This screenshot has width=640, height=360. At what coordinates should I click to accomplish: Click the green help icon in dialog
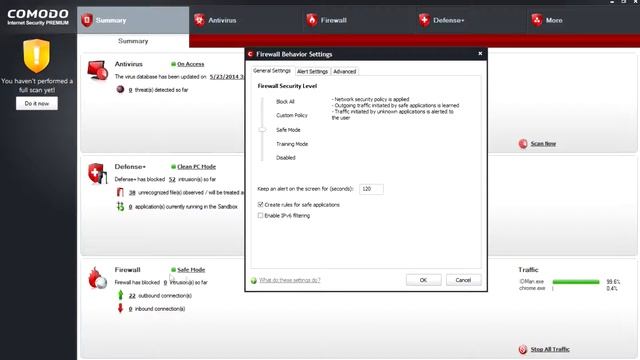[x=254, y=280]
